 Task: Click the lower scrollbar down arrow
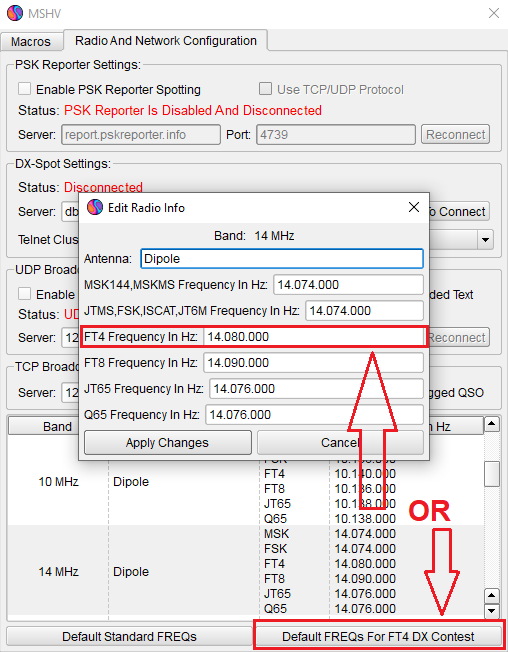pos(492,611)
